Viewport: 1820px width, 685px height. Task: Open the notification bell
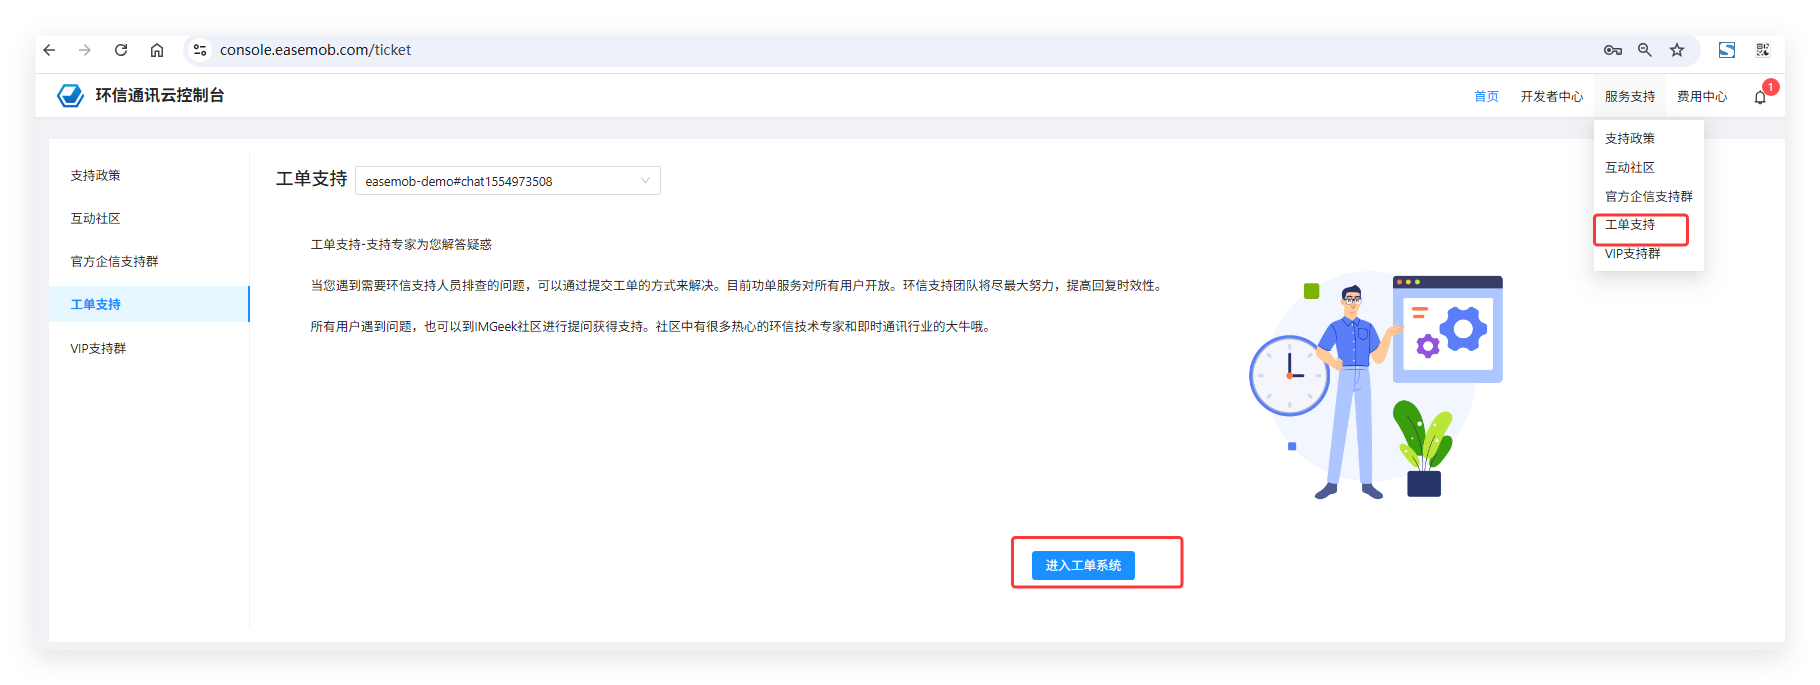(1760, 97)
